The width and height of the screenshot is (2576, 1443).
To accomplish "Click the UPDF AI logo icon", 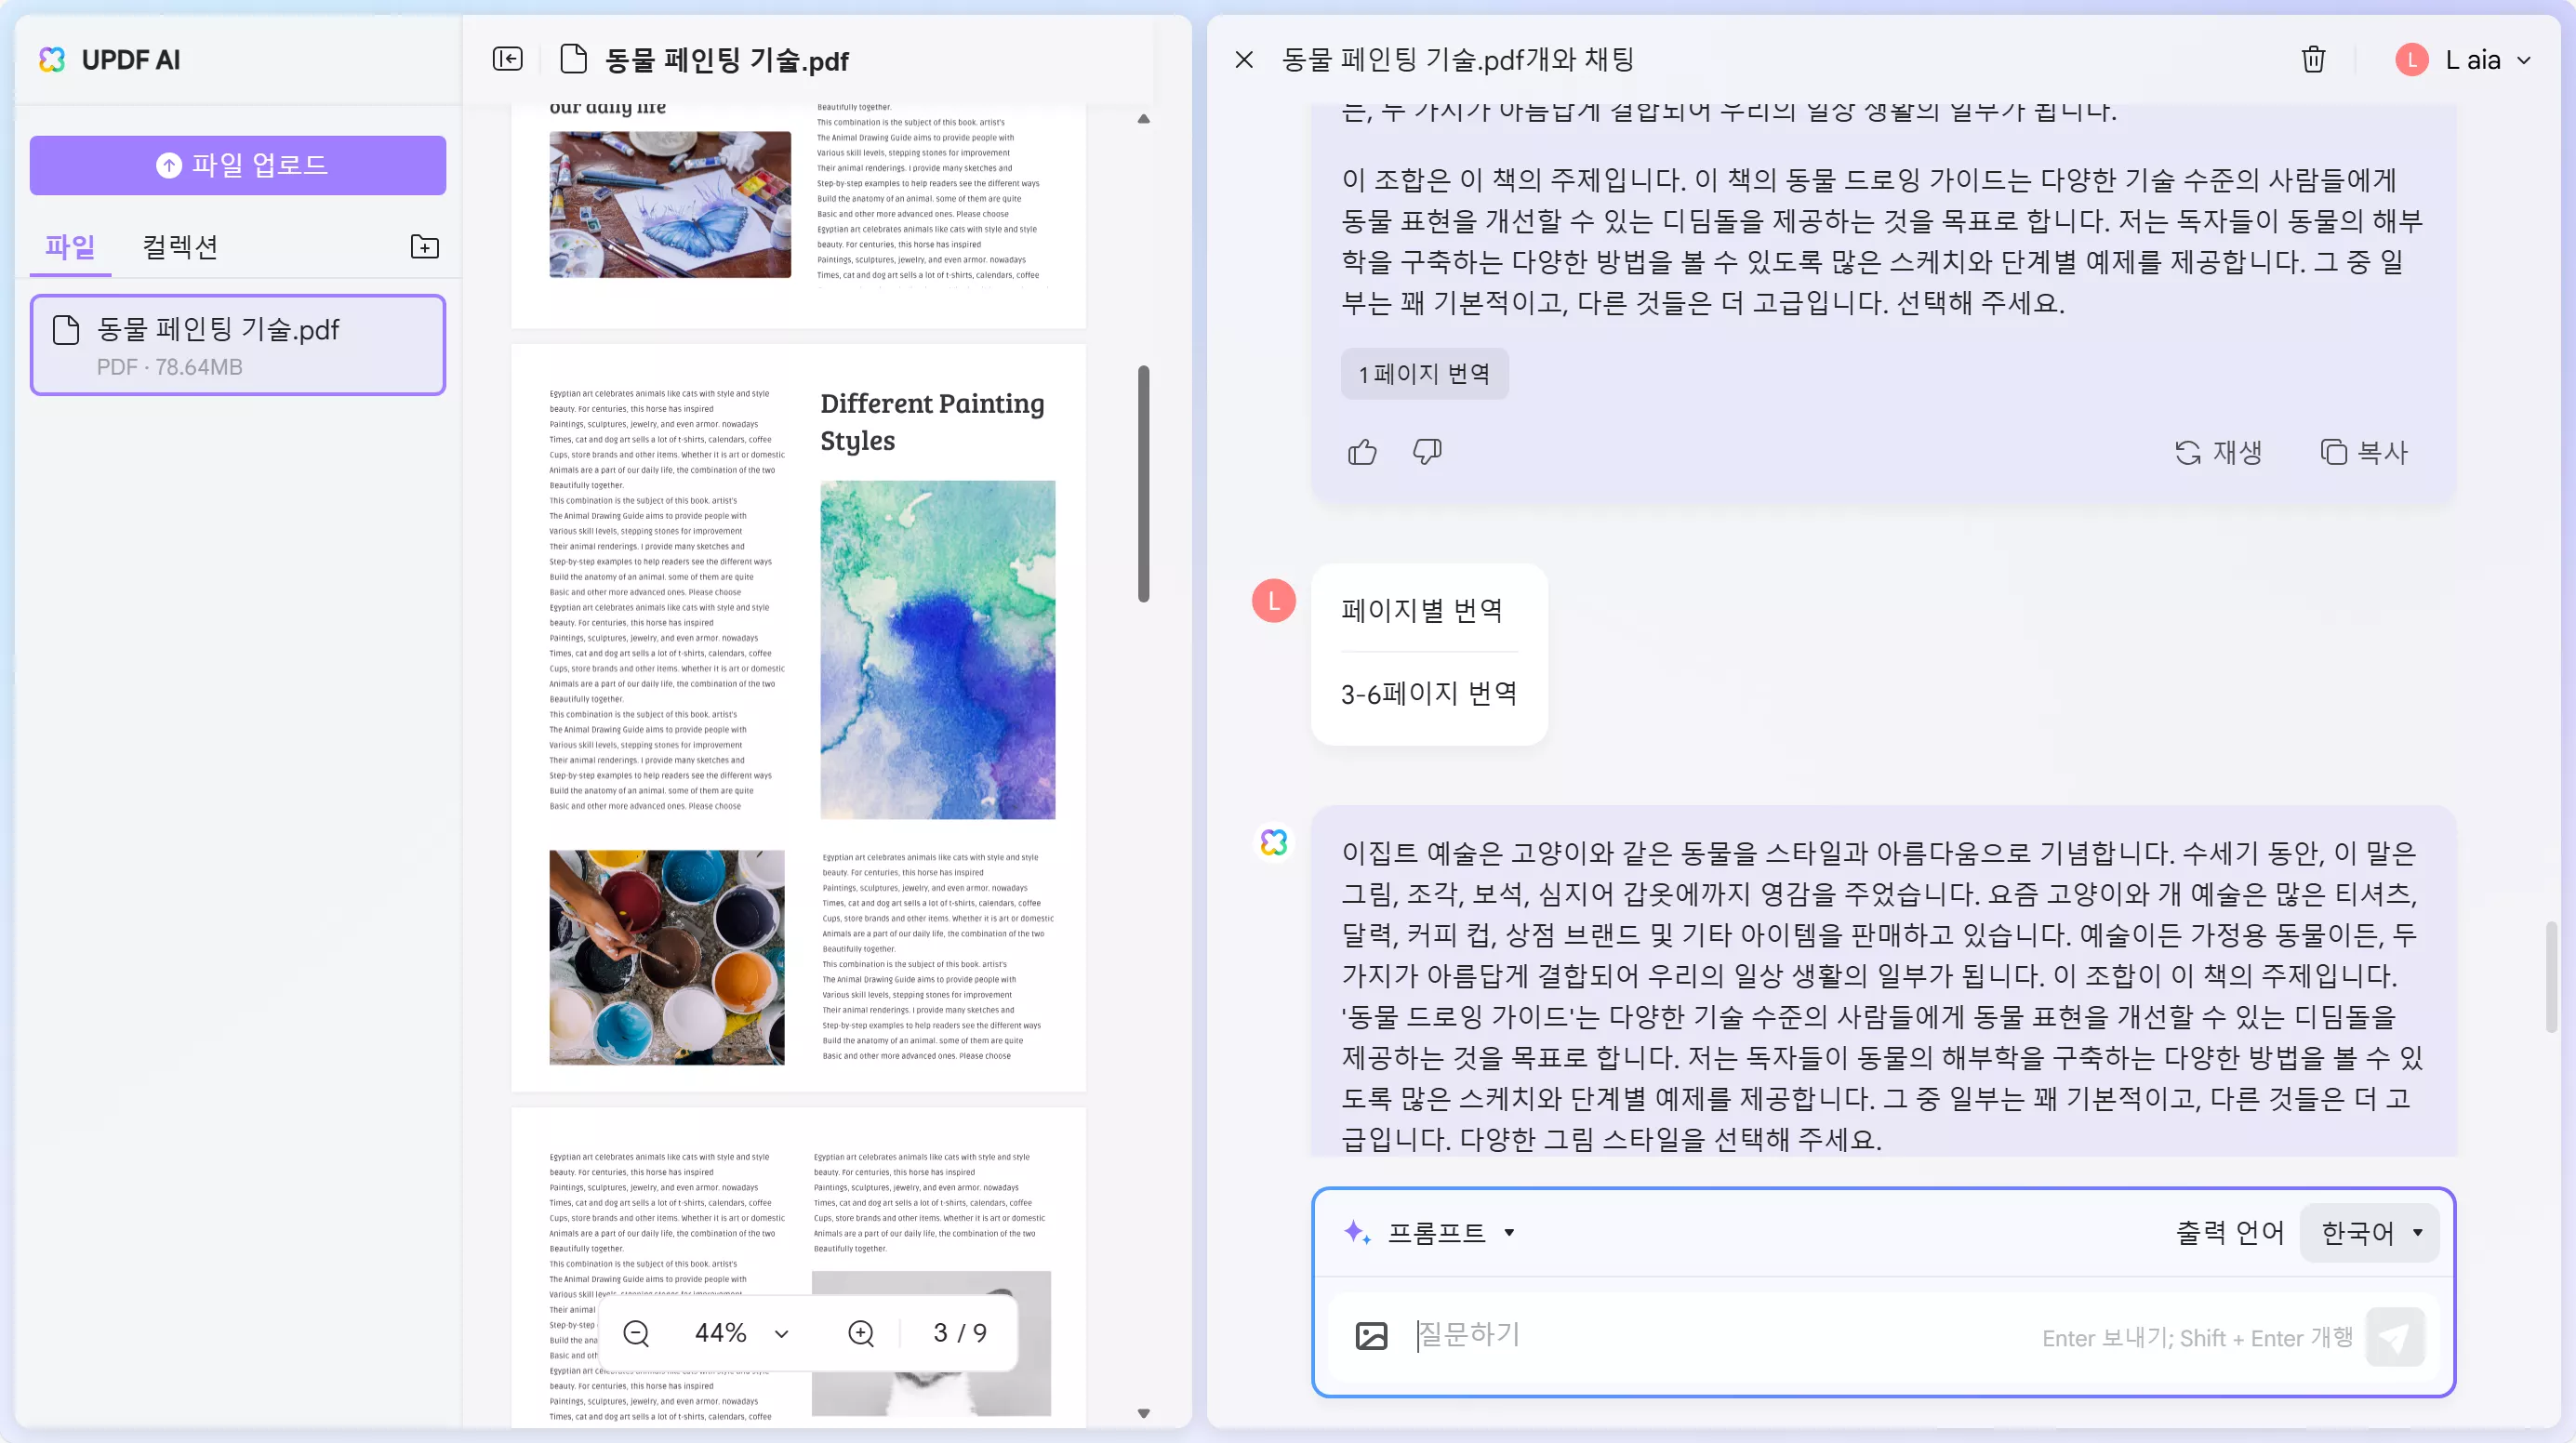I will pos(52,60).
